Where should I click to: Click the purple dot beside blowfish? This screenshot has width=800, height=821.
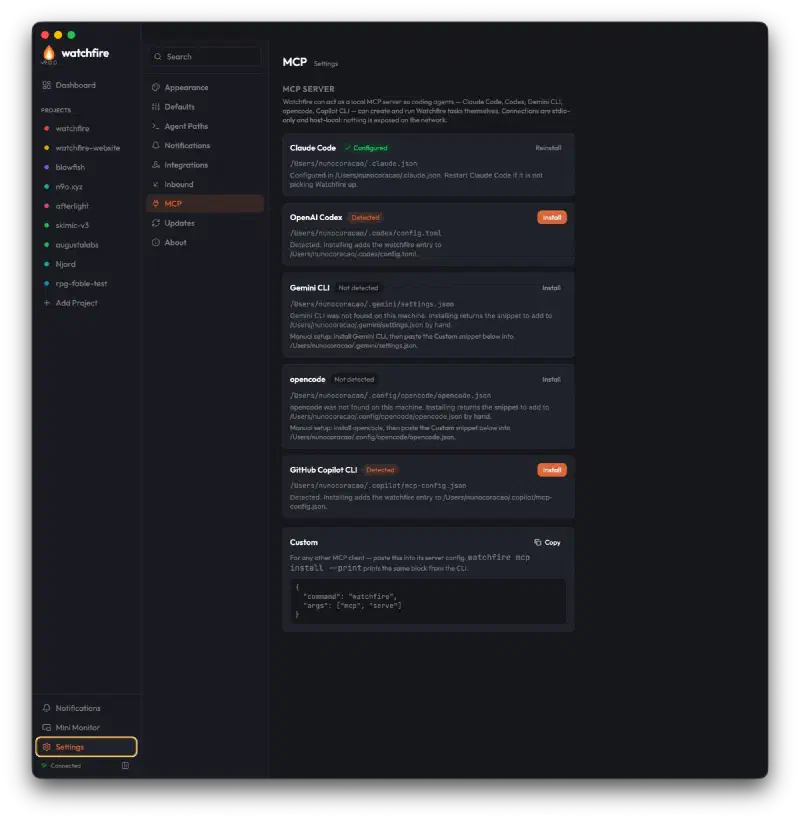pyautogui.click(x=47, y=167)
